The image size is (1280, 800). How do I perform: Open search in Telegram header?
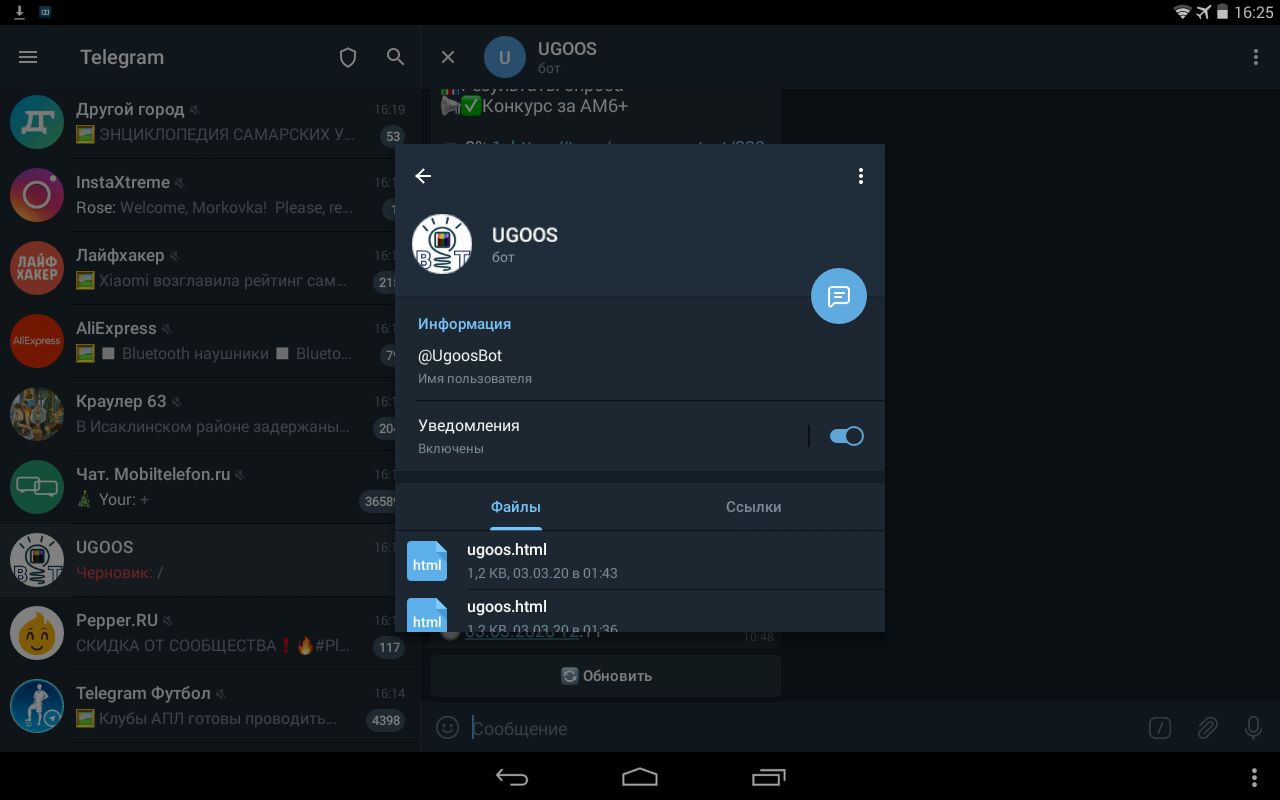coord(396,57)
